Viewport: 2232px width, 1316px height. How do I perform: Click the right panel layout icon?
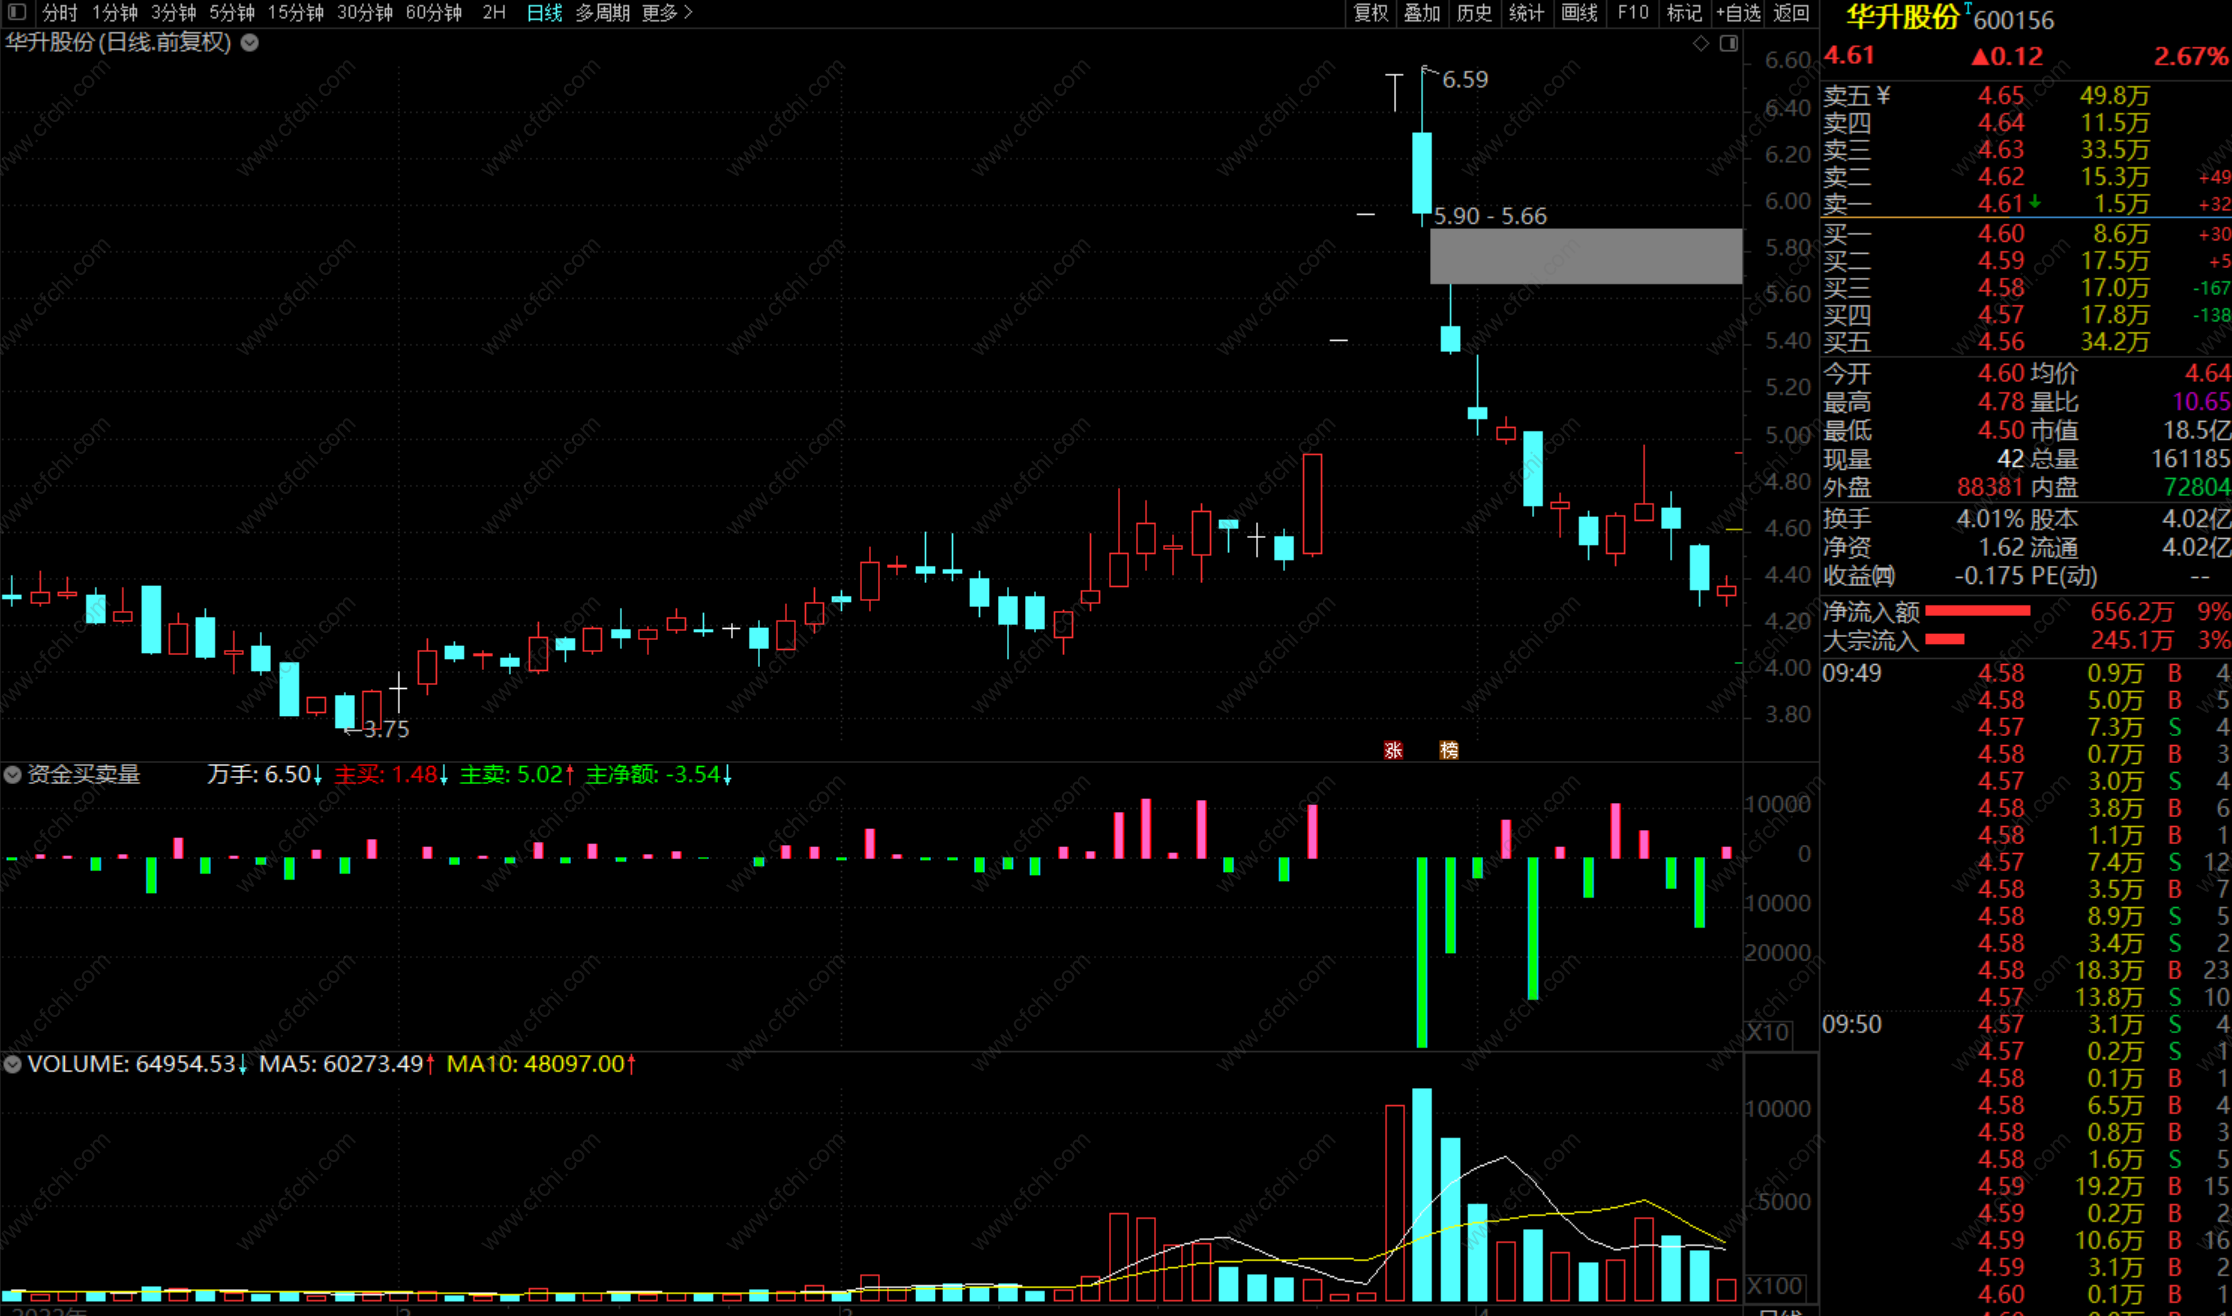[x=1729, y=43]
